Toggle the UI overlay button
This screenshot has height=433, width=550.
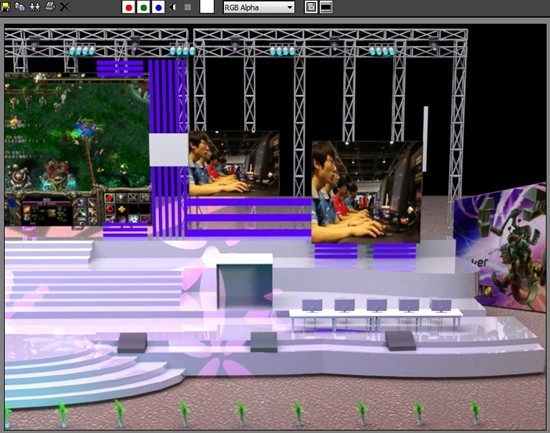(x=311, y=7)
